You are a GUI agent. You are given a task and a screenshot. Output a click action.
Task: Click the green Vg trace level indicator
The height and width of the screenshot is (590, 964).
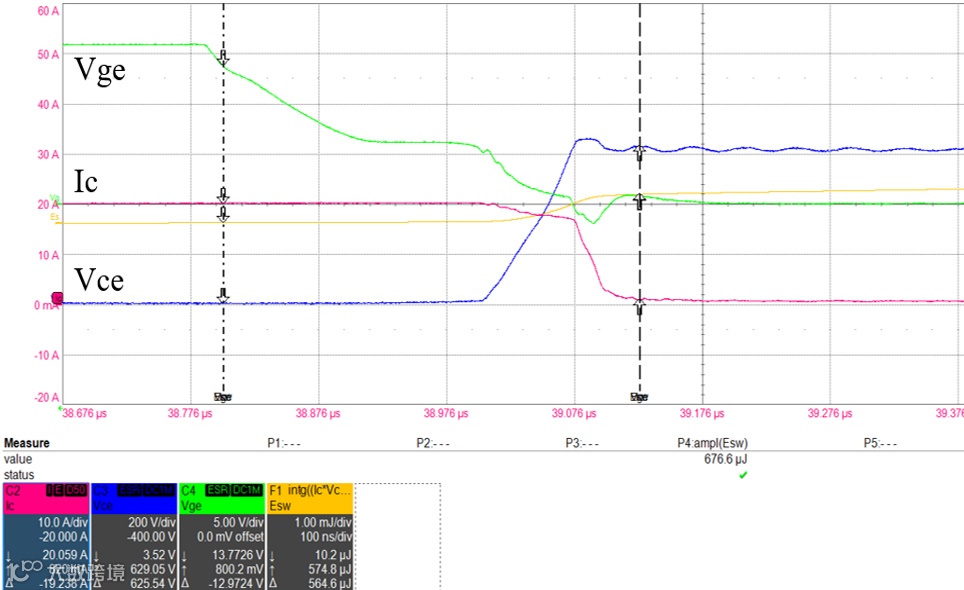(x=55, y=197)
